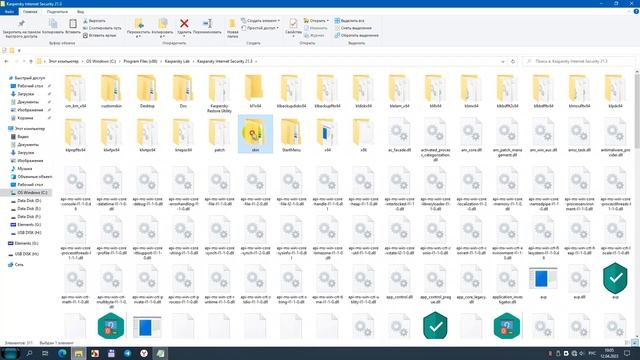Switch to large icons view in status bar
Viewport: 640px width, 360px height.
[x=635, y=343]
